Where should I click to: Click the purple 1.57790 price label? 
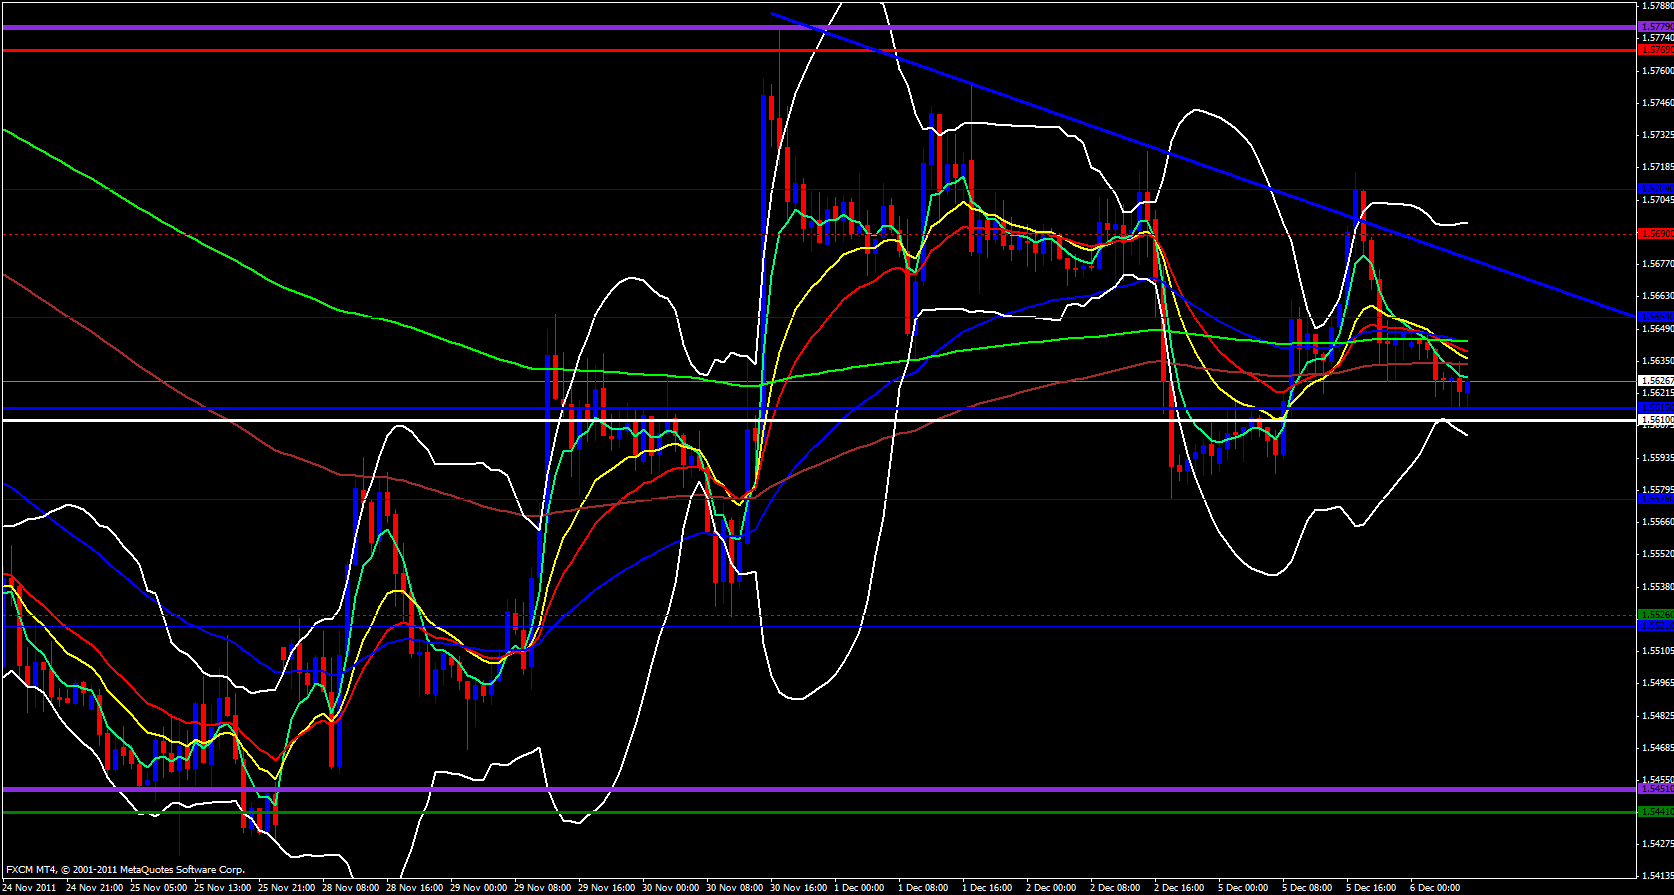coord(1656,27)
